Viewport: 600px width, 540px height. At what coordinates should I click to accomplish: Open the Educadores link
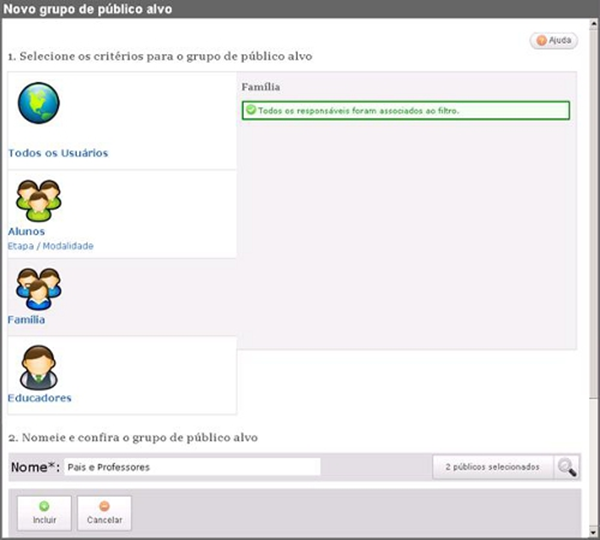coord(39,398)
